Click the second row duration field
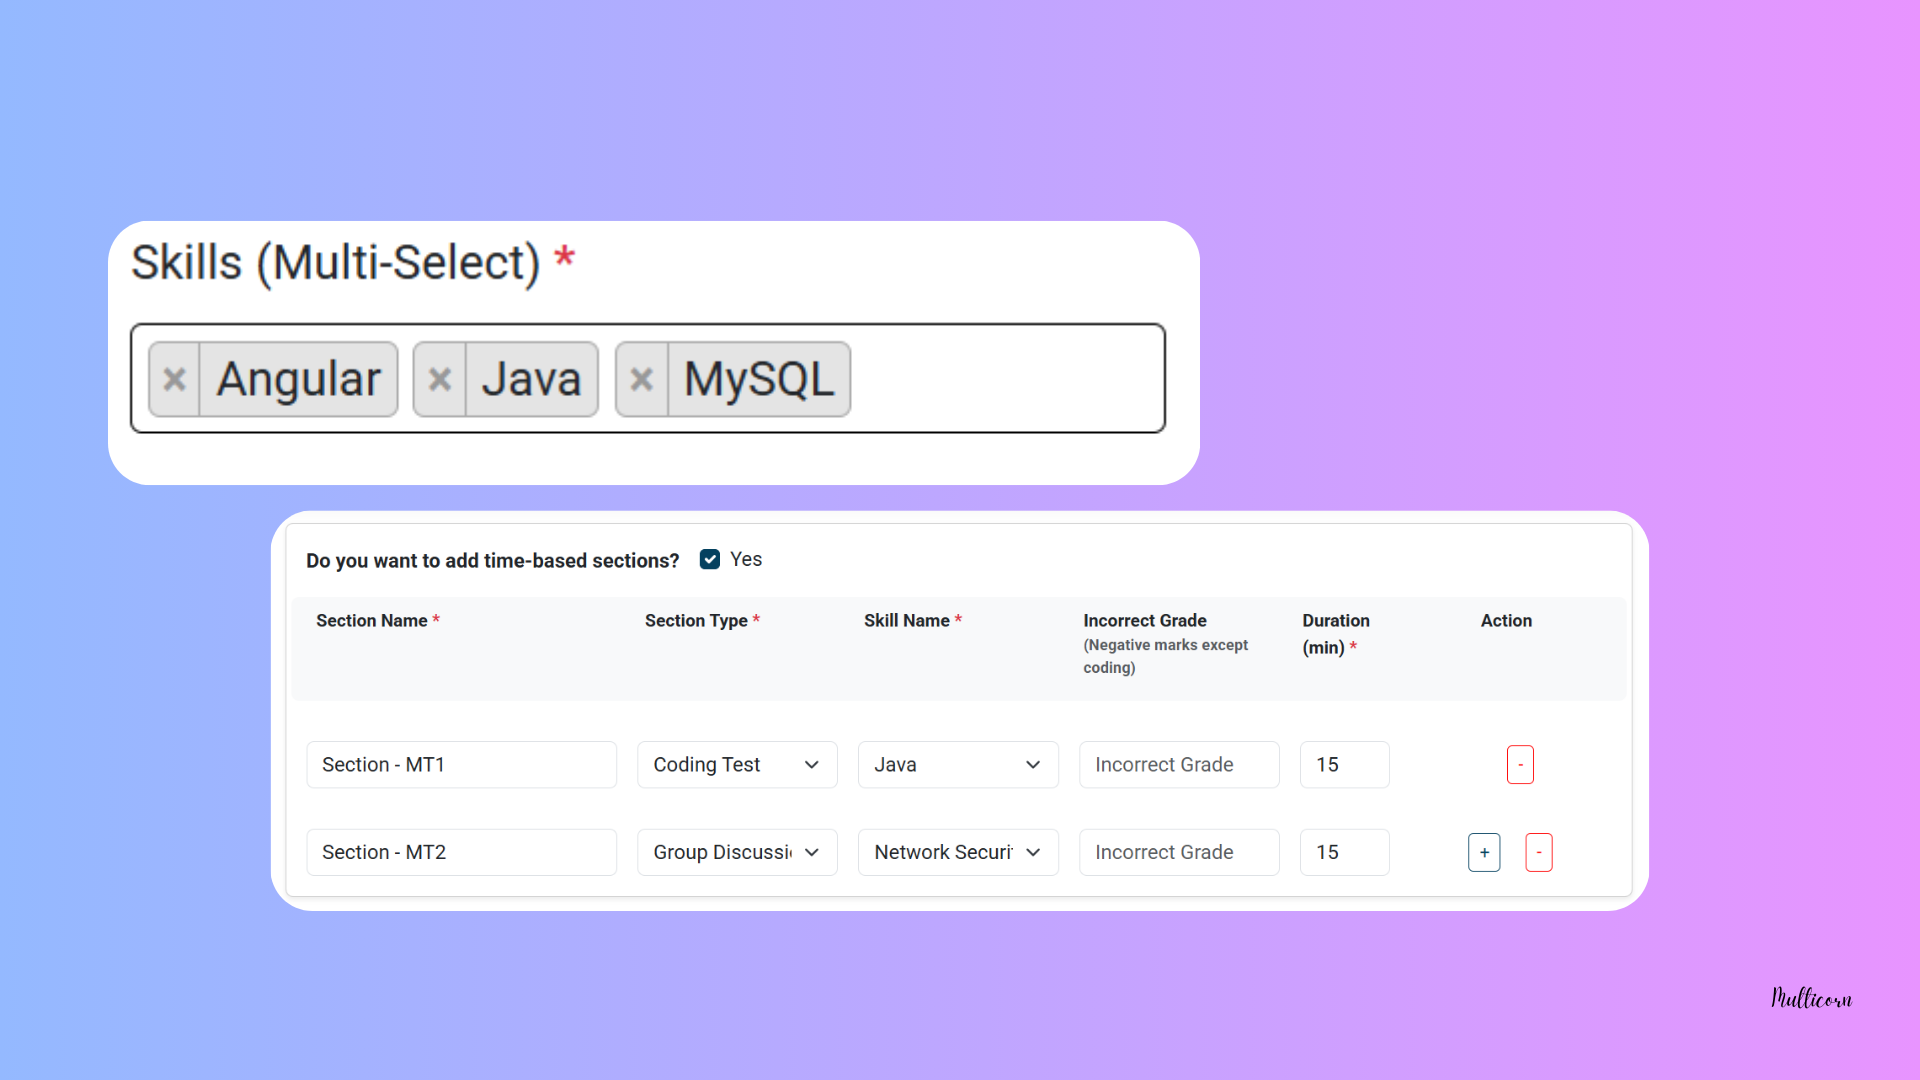 tap(1344, 852)
